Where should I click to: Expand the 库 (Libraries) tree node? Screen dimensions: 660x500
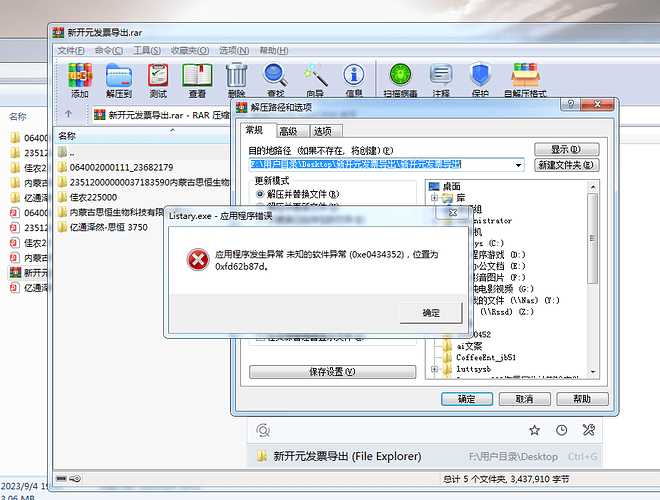pos(434,198)
